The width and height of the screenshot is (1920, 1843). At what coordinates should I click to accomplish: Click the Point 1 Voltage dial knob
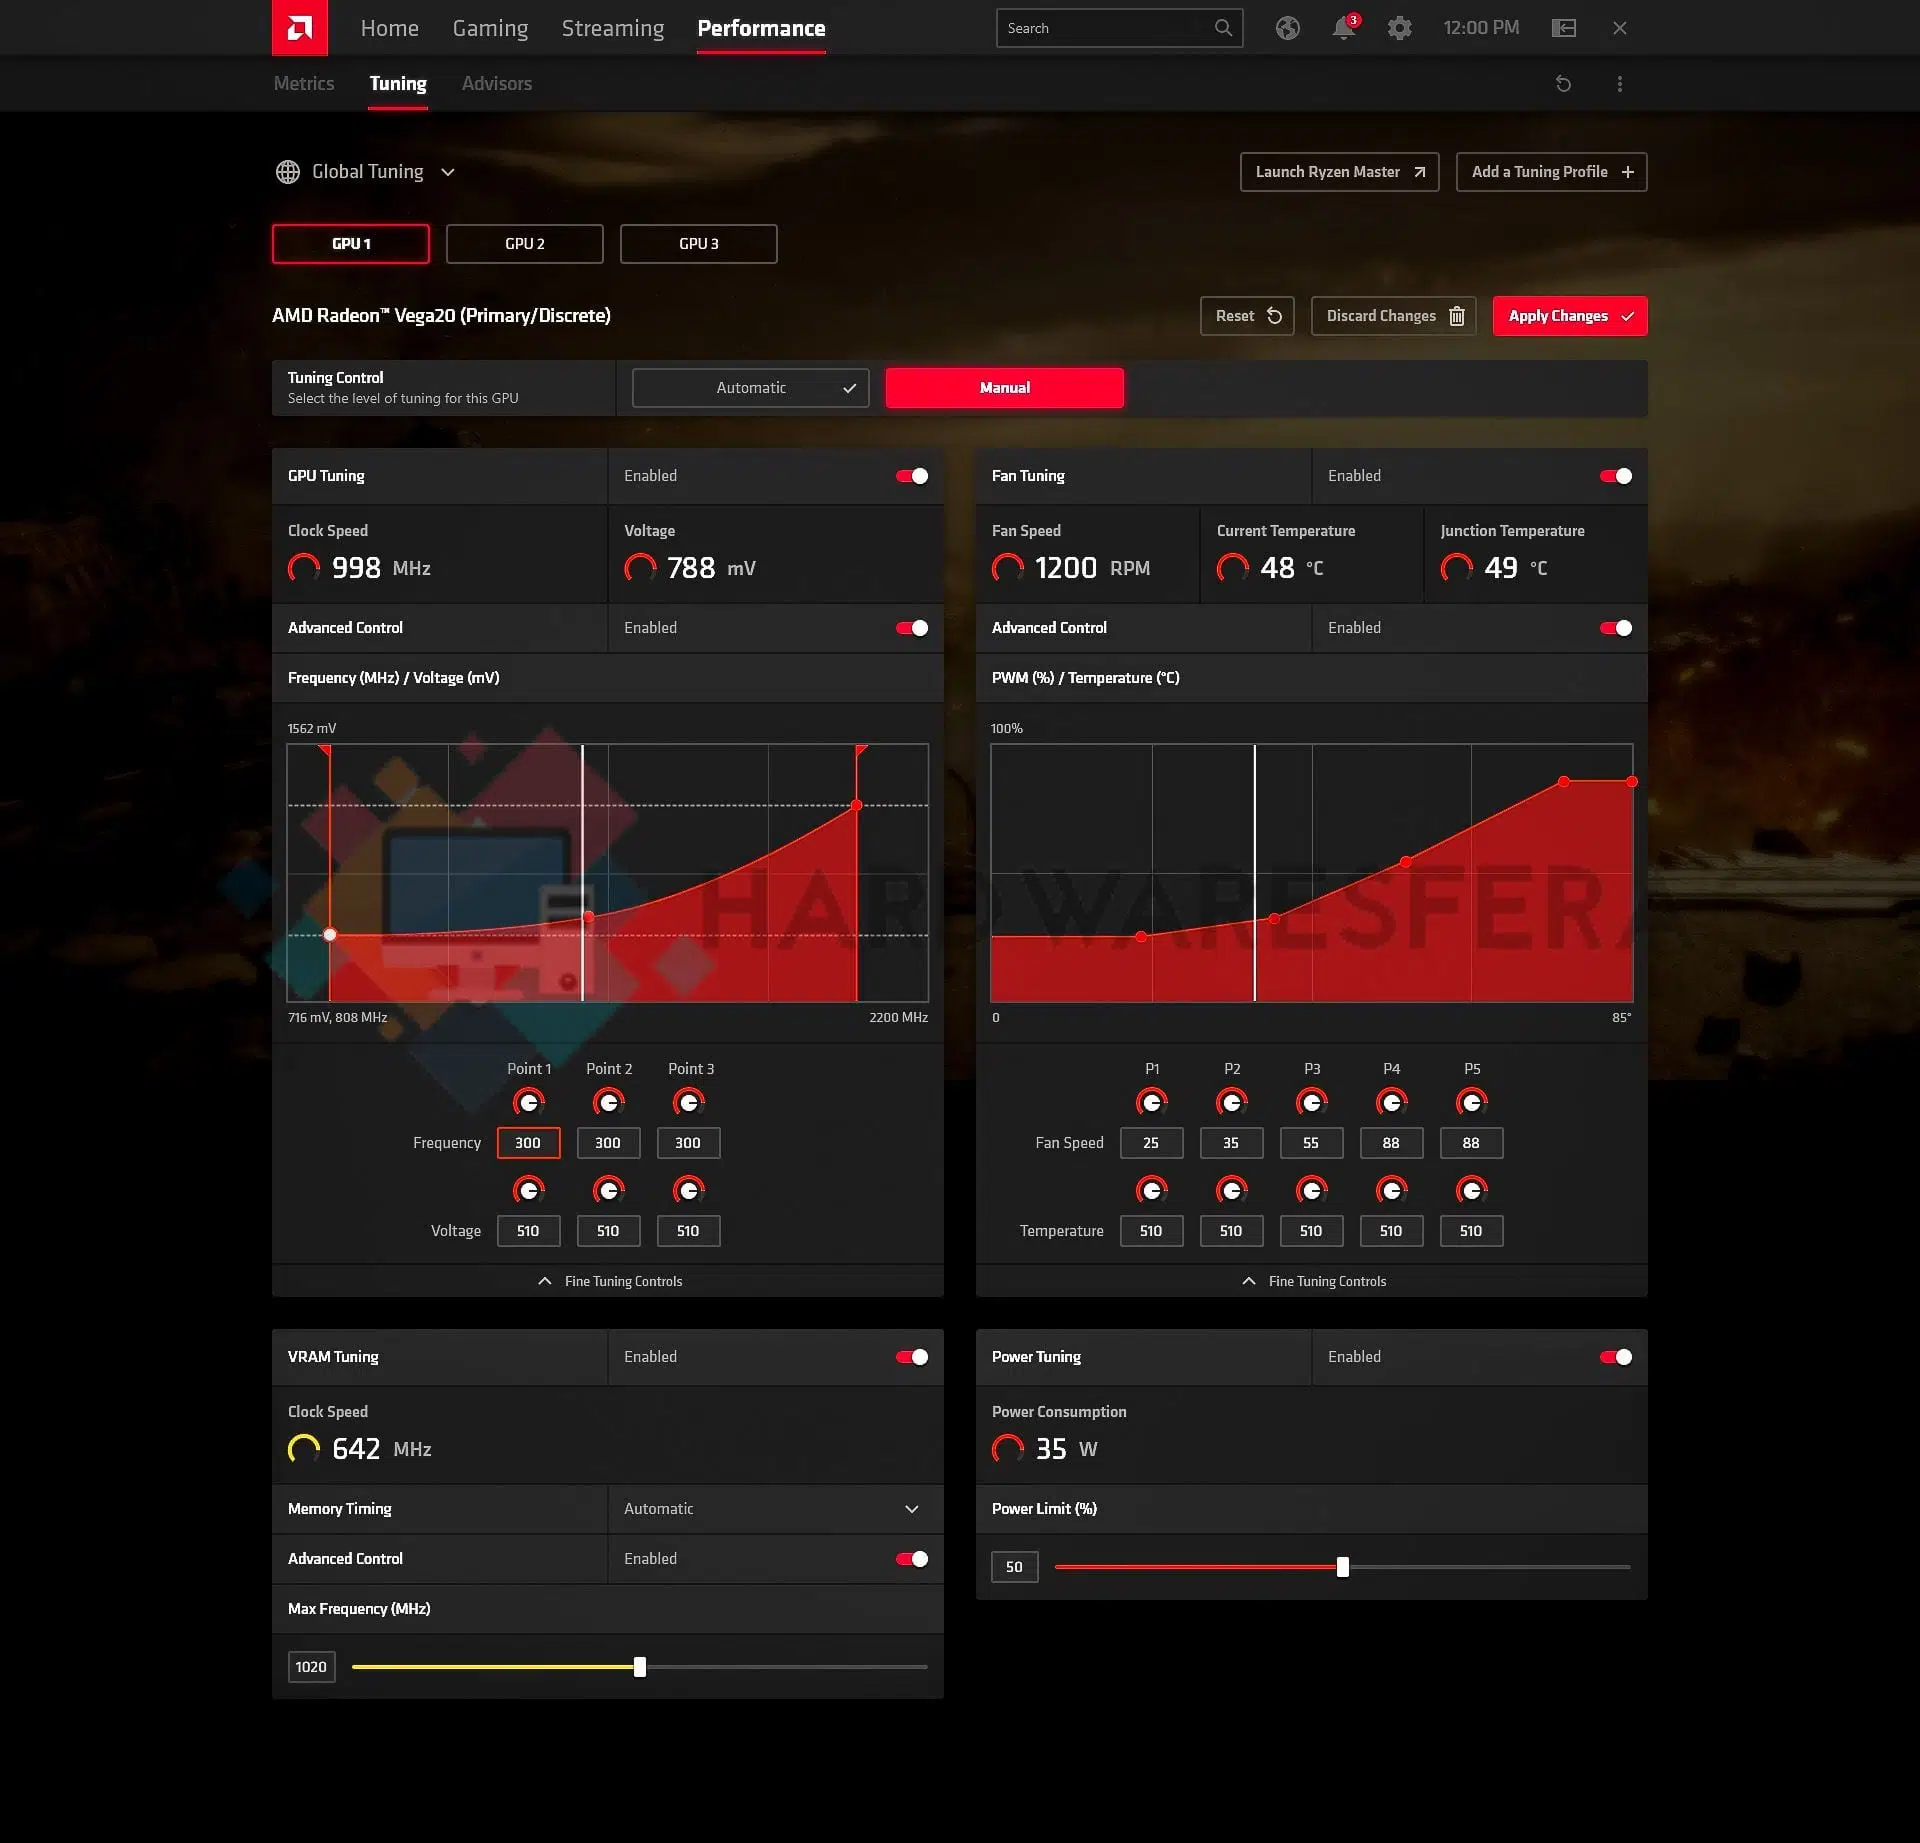click(528, 1190)
